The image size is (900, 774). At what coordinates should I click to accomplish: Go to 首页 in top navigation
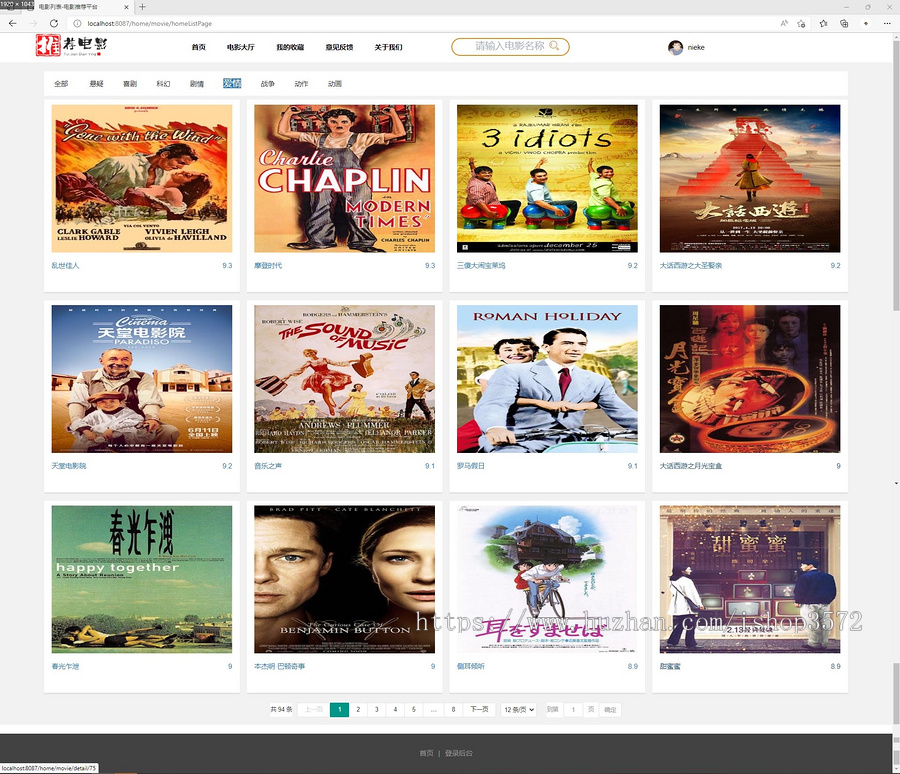tap(199, 47)
